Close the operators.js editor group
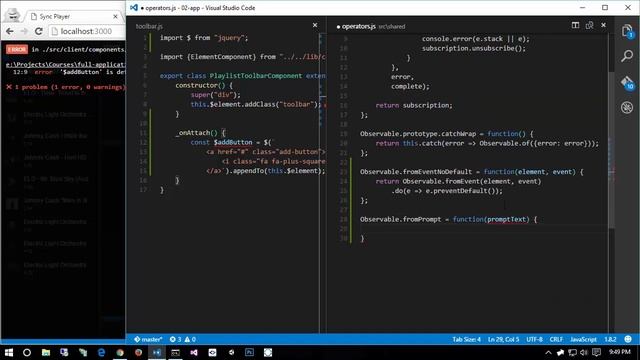640x360 pixels. click(603, 25)
